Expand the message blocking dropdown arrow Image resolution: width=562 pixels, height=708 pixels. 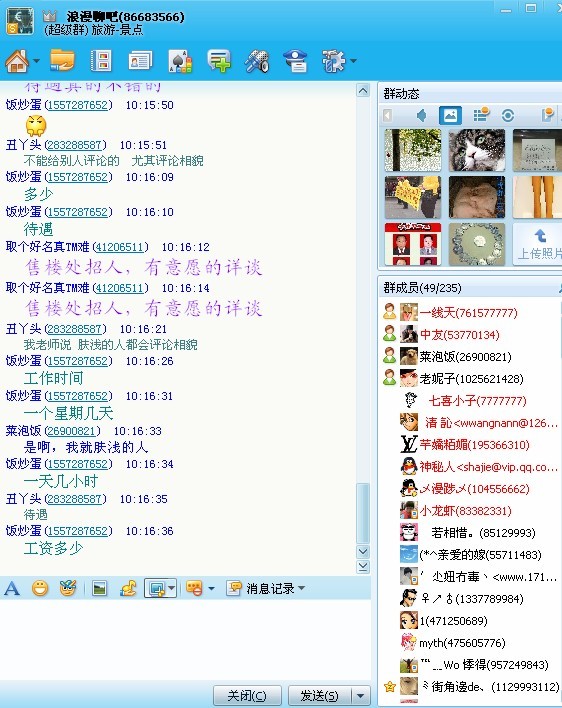211,588
